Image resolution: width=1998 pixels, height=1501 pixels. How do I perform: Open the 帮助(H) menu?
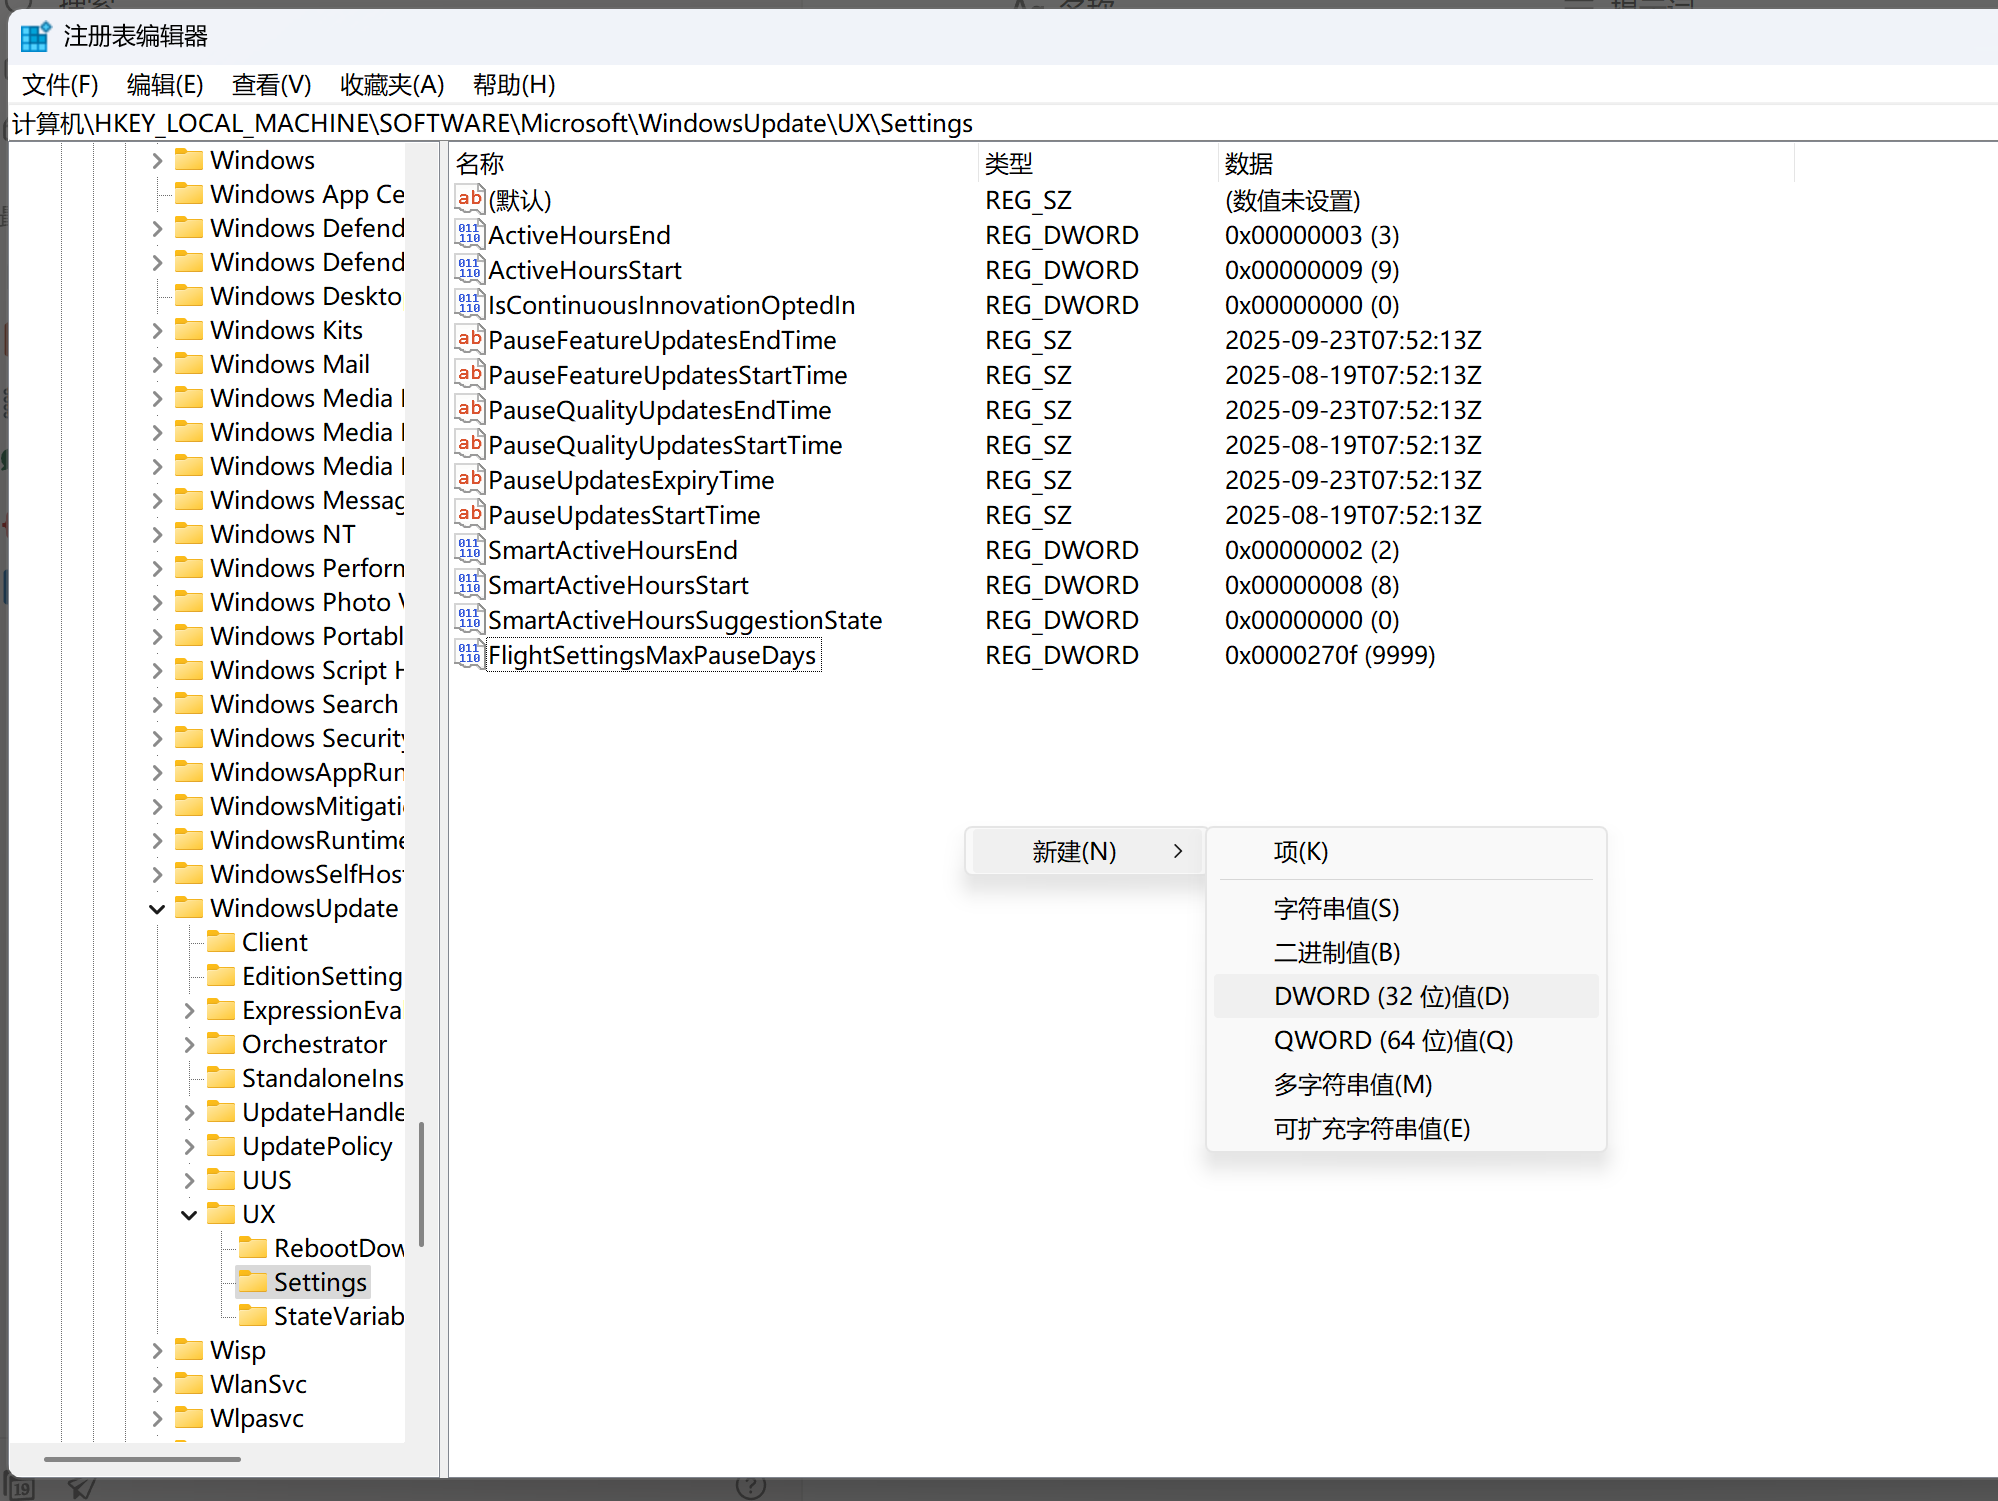[514, 85]
